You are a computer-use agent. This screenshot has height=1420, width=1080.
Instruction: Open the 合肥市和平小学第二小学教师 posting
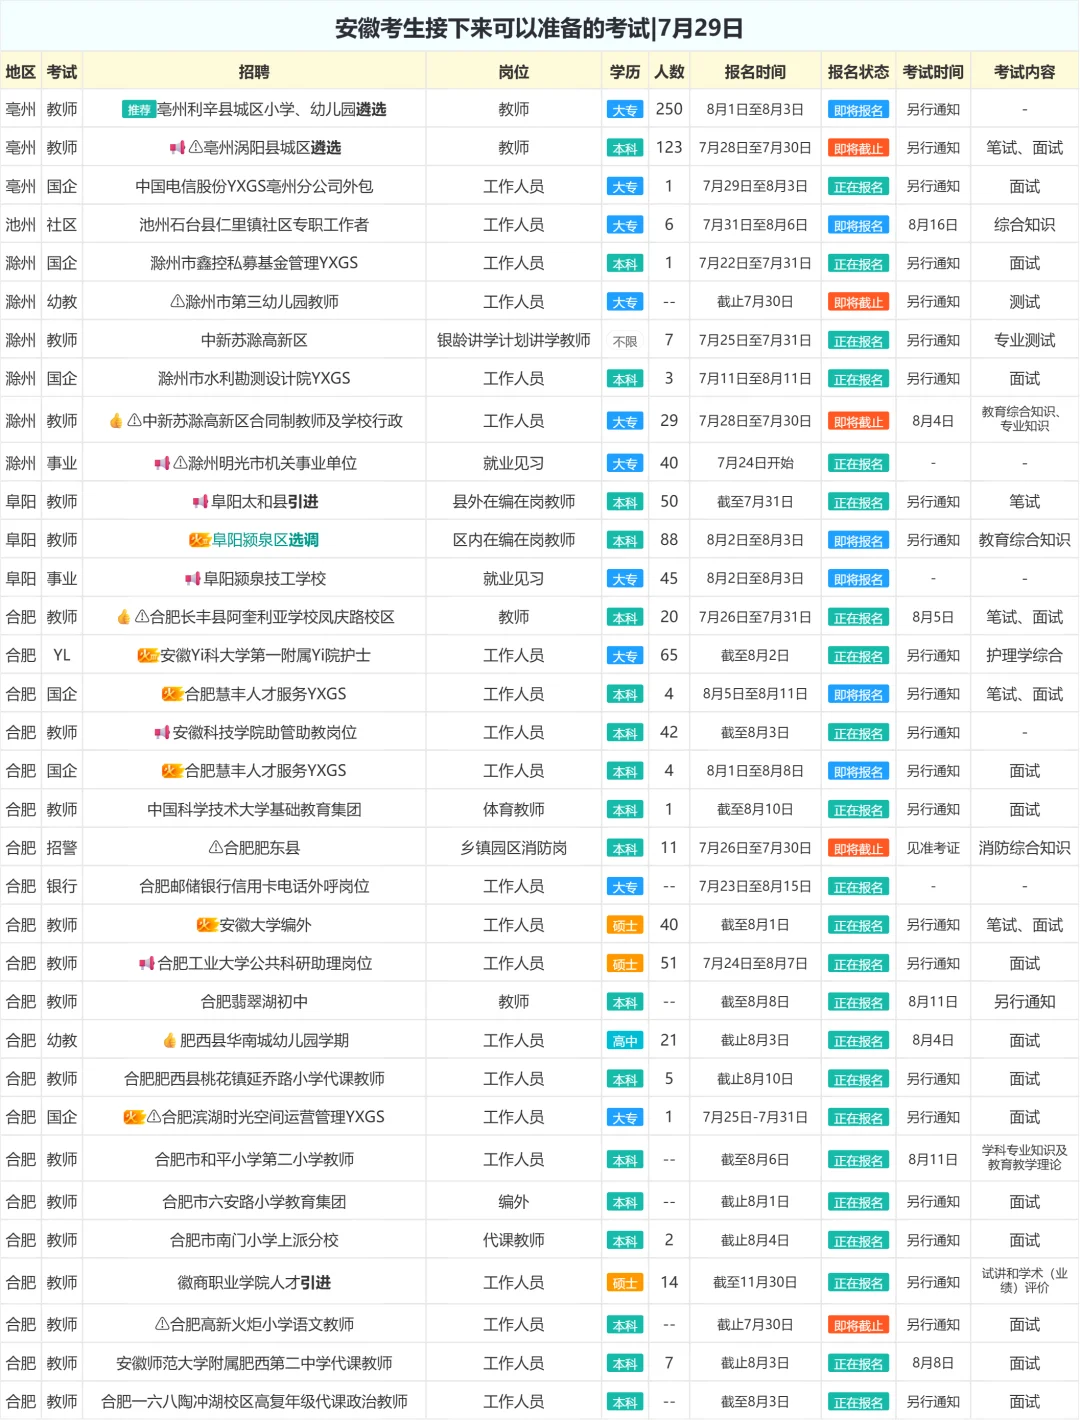click(254, 1160)
